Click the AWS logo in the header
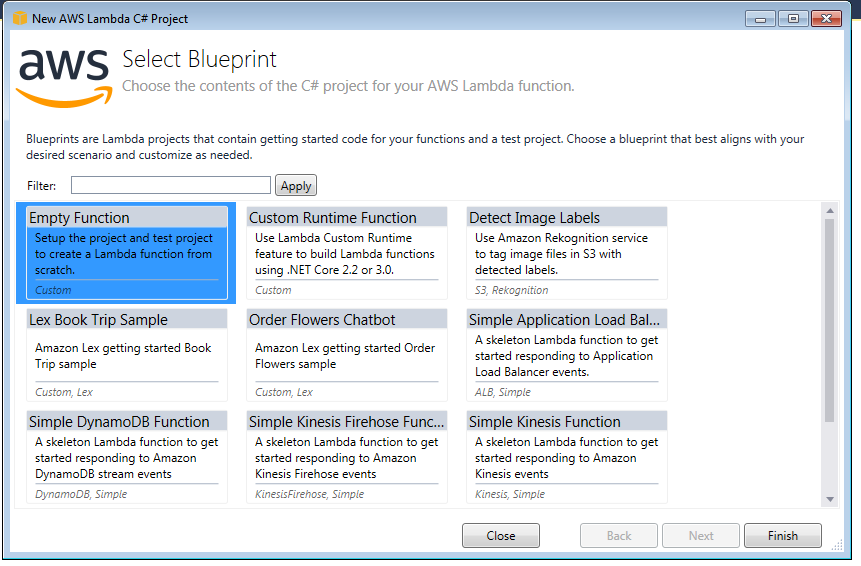 click(65, 77)
